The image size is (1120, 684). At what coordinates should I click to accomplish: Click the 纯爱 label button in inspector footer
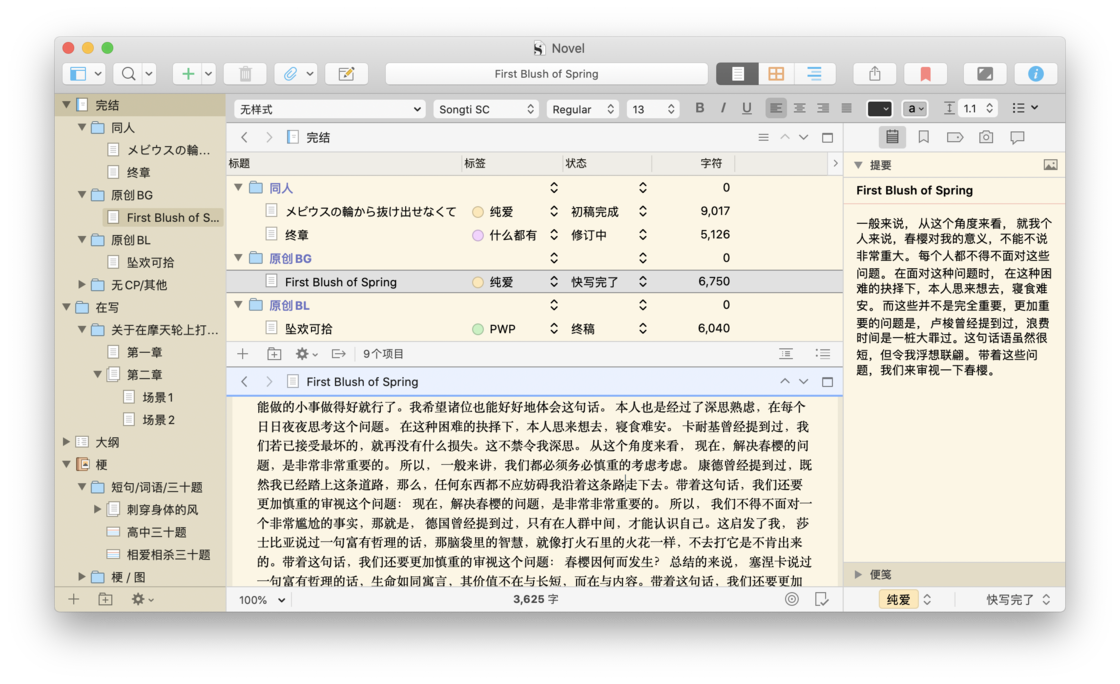898,599
